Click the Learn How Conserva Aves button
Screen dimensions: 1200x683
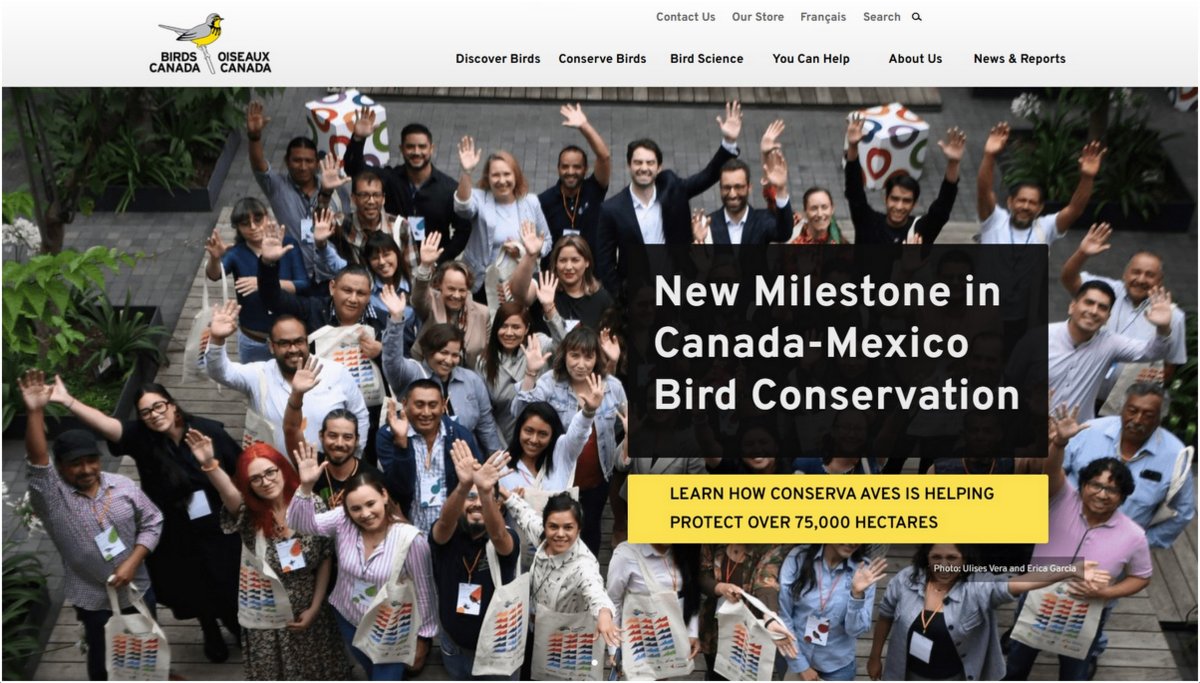point(837,508)
